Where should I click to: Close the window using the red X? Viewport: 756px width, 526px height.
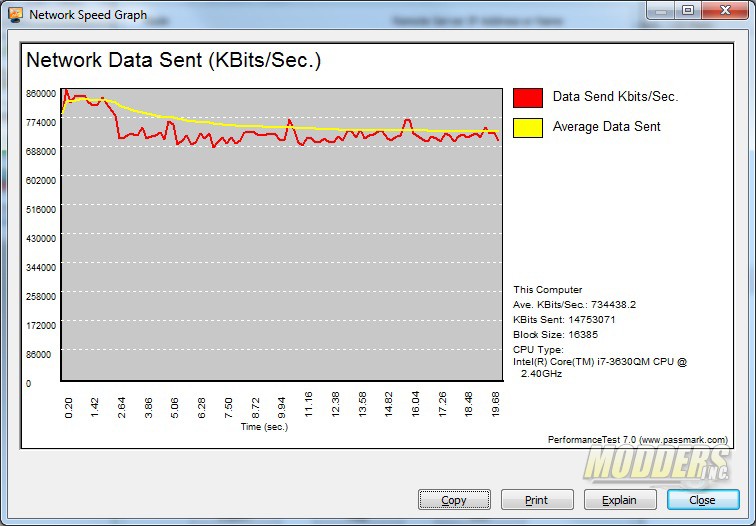tap(725, 10)
